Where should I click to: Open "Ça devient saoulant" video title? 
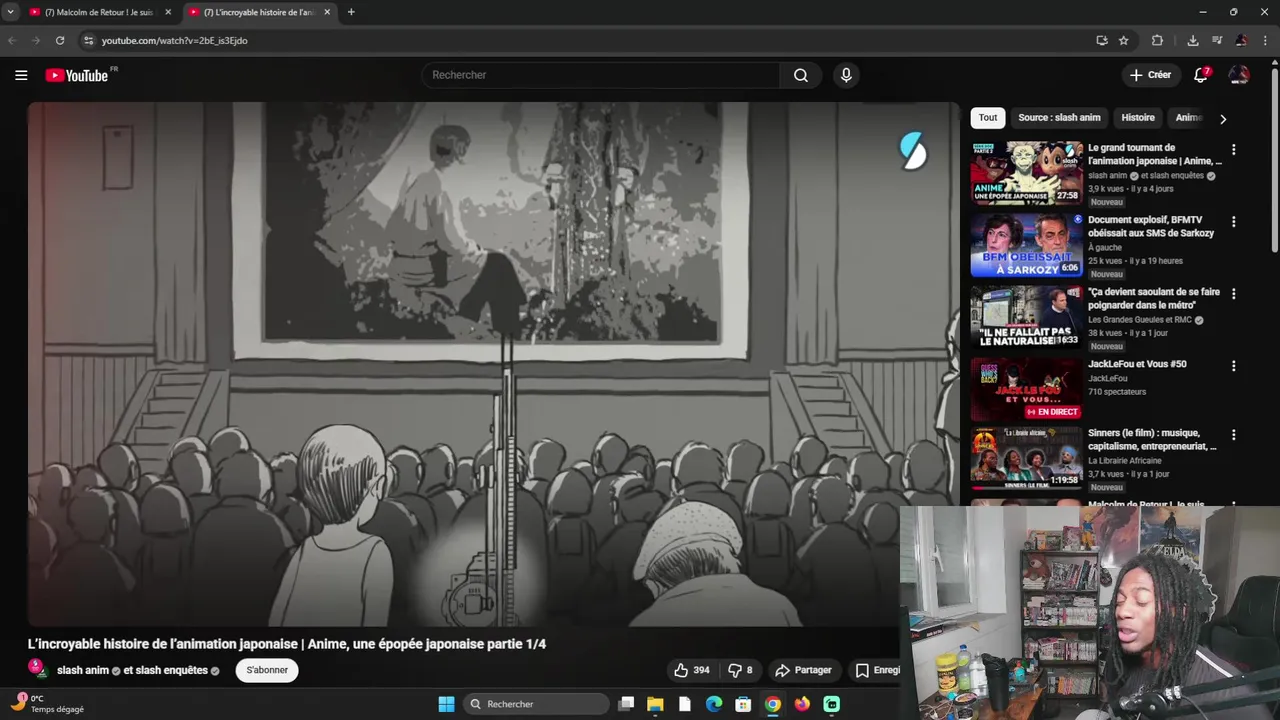(1154, 298)
